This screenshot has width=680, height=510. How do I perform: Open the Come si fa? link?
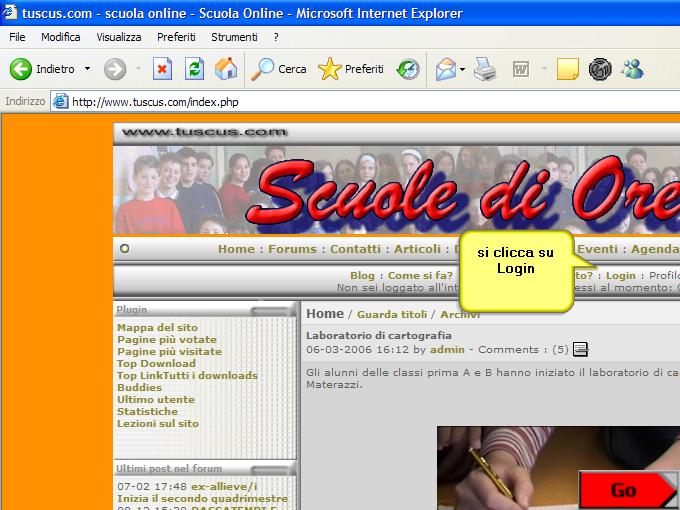(x=420, y=276)
